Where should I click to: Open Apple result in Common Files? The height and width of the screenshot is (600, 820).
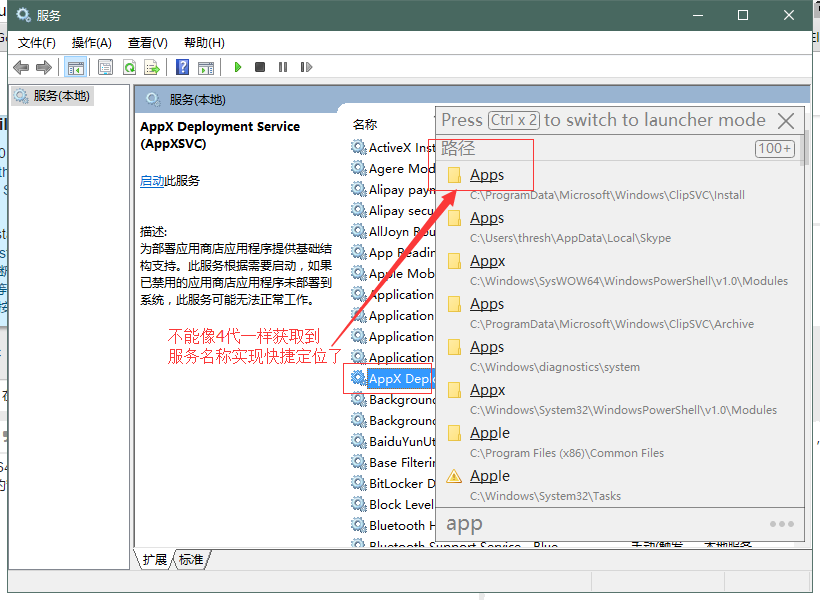point(619,441)
